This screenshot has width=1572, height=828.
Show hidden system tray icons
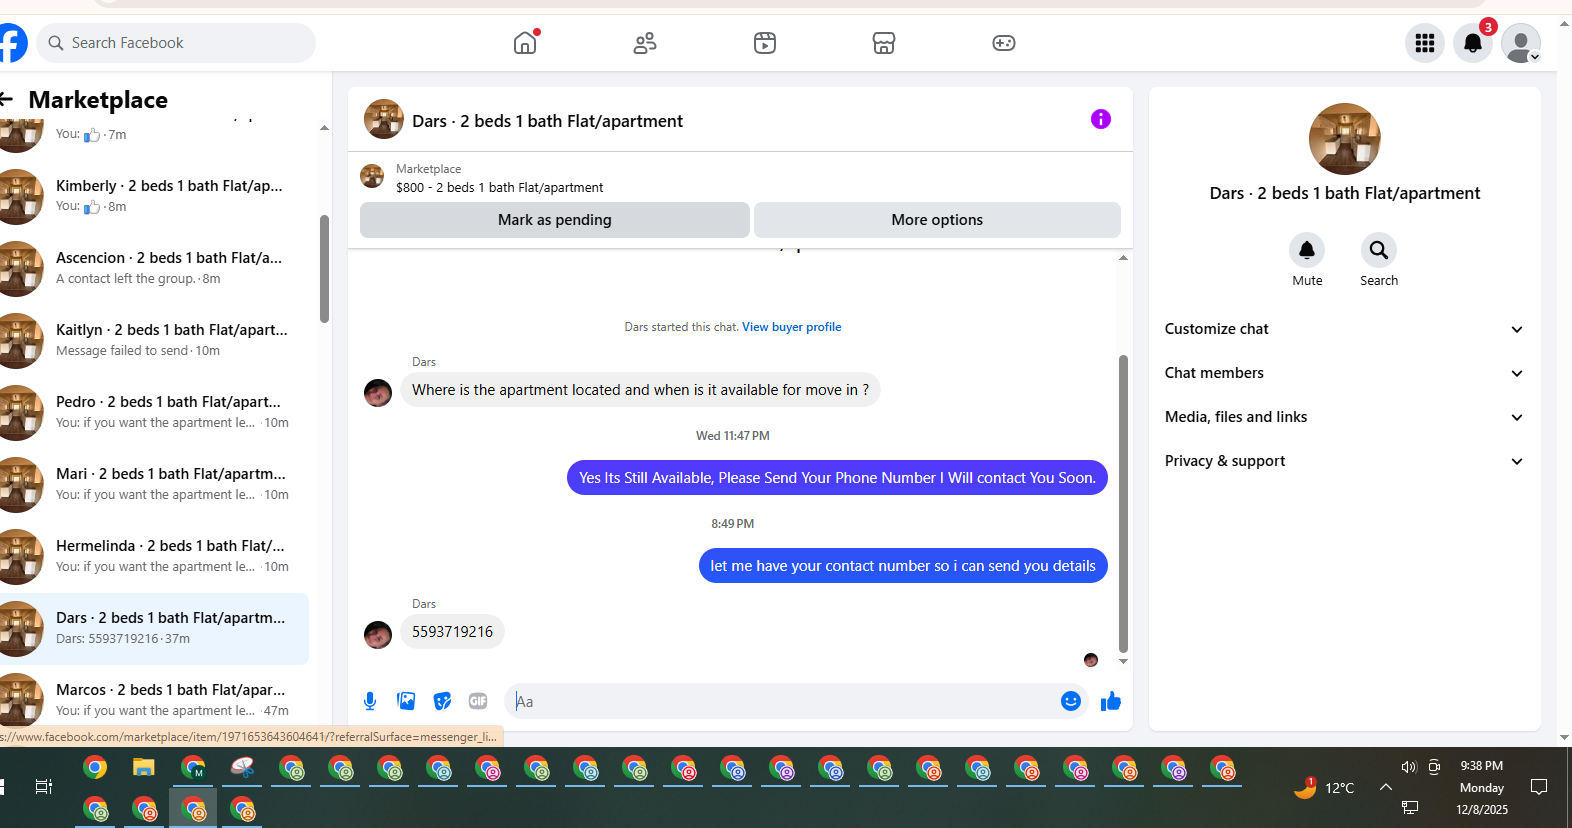point(1386,787)
